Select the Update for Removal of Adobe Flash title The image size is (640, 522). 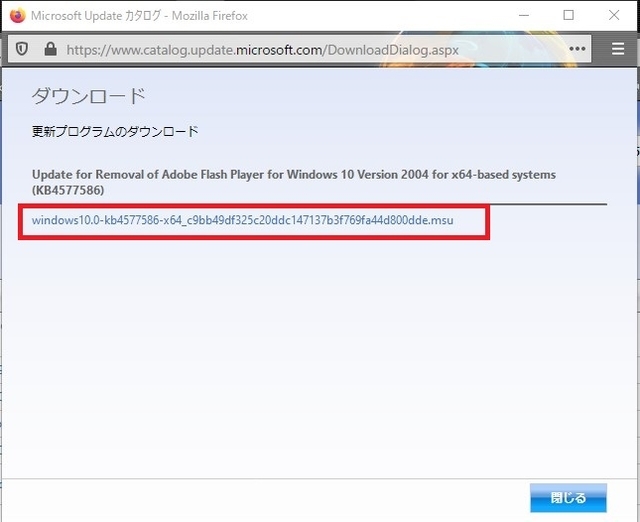pyautogui.click(x=294, y=182)
